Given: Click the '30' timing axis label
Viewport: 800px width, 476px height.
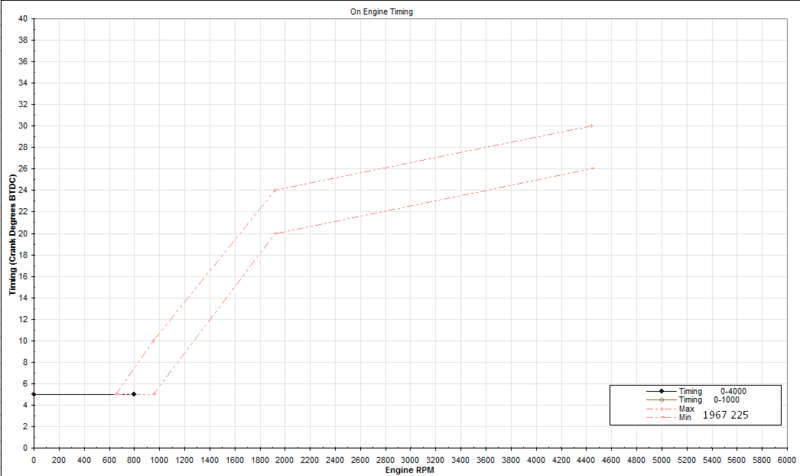Looking at the screenshot, I should pyautogui.click(x=23, y=126).
